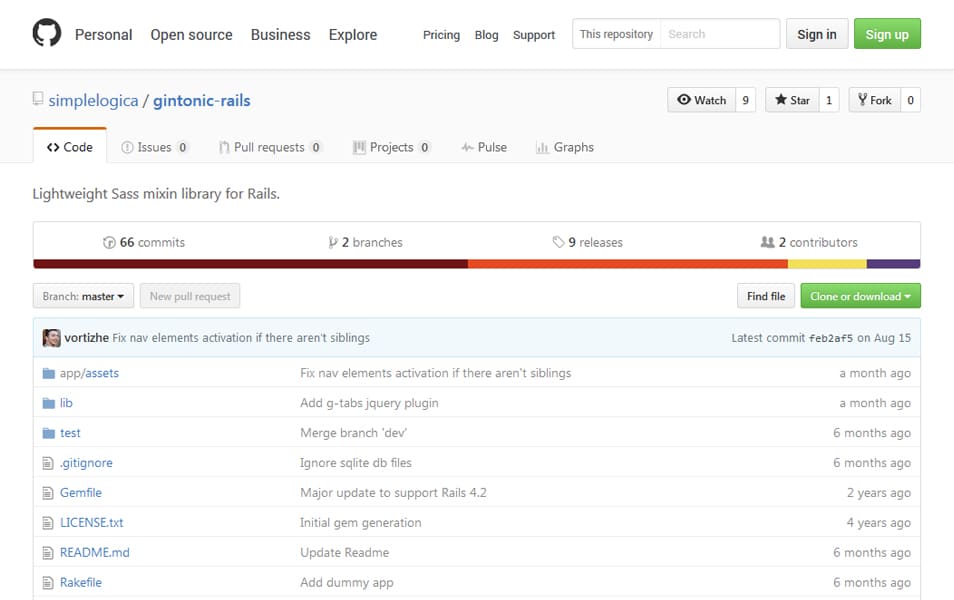Click vortizhe's avatar in latest commit
Image resolution: width=954 pixels, height=600 pixels.
[52, 338]
